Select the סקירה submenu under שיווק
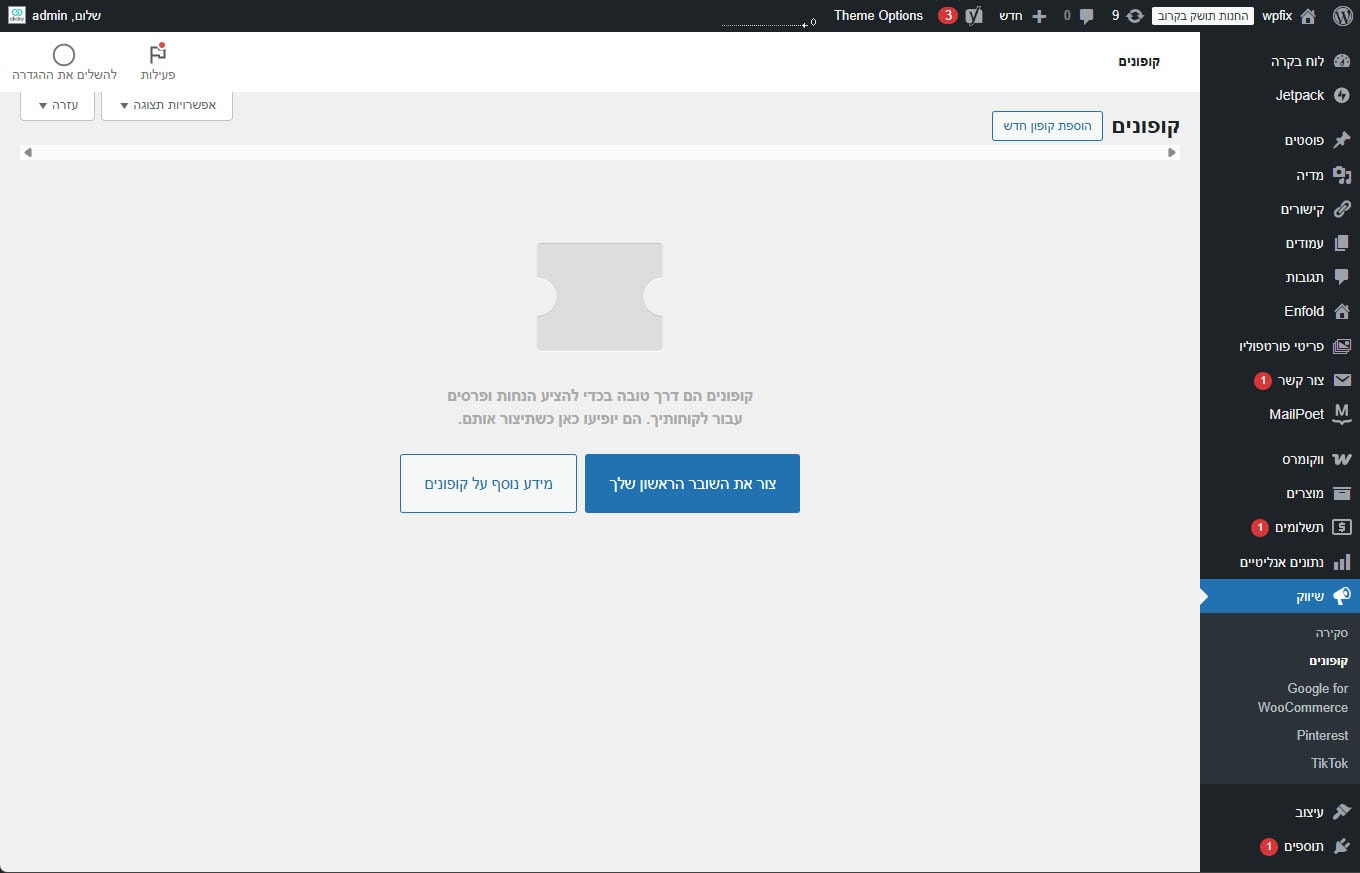Image resolution: width=1360 pixels, height=873 pixels. pos(1330,633)
